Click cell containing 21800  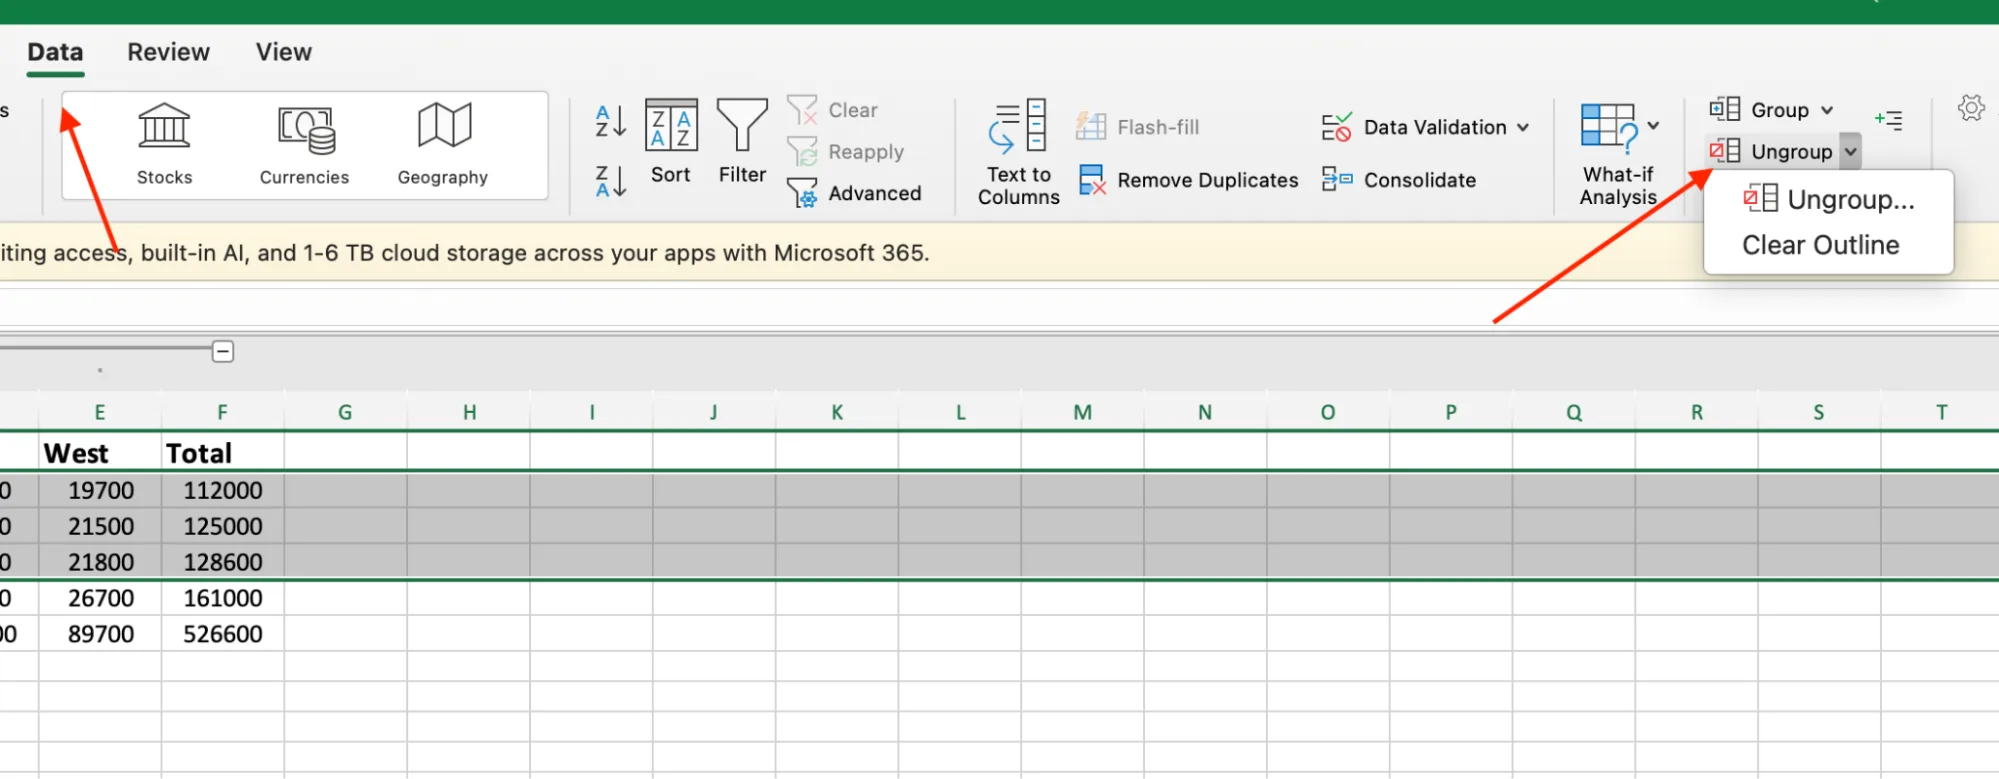coord(100,562)
